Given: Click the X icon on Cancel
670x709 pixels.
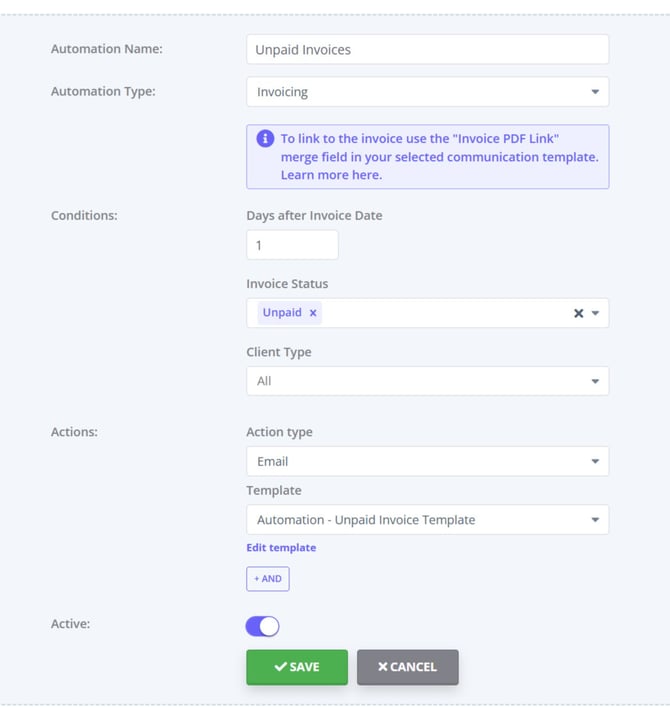Looking at the screenshot, I should (383, 667).
